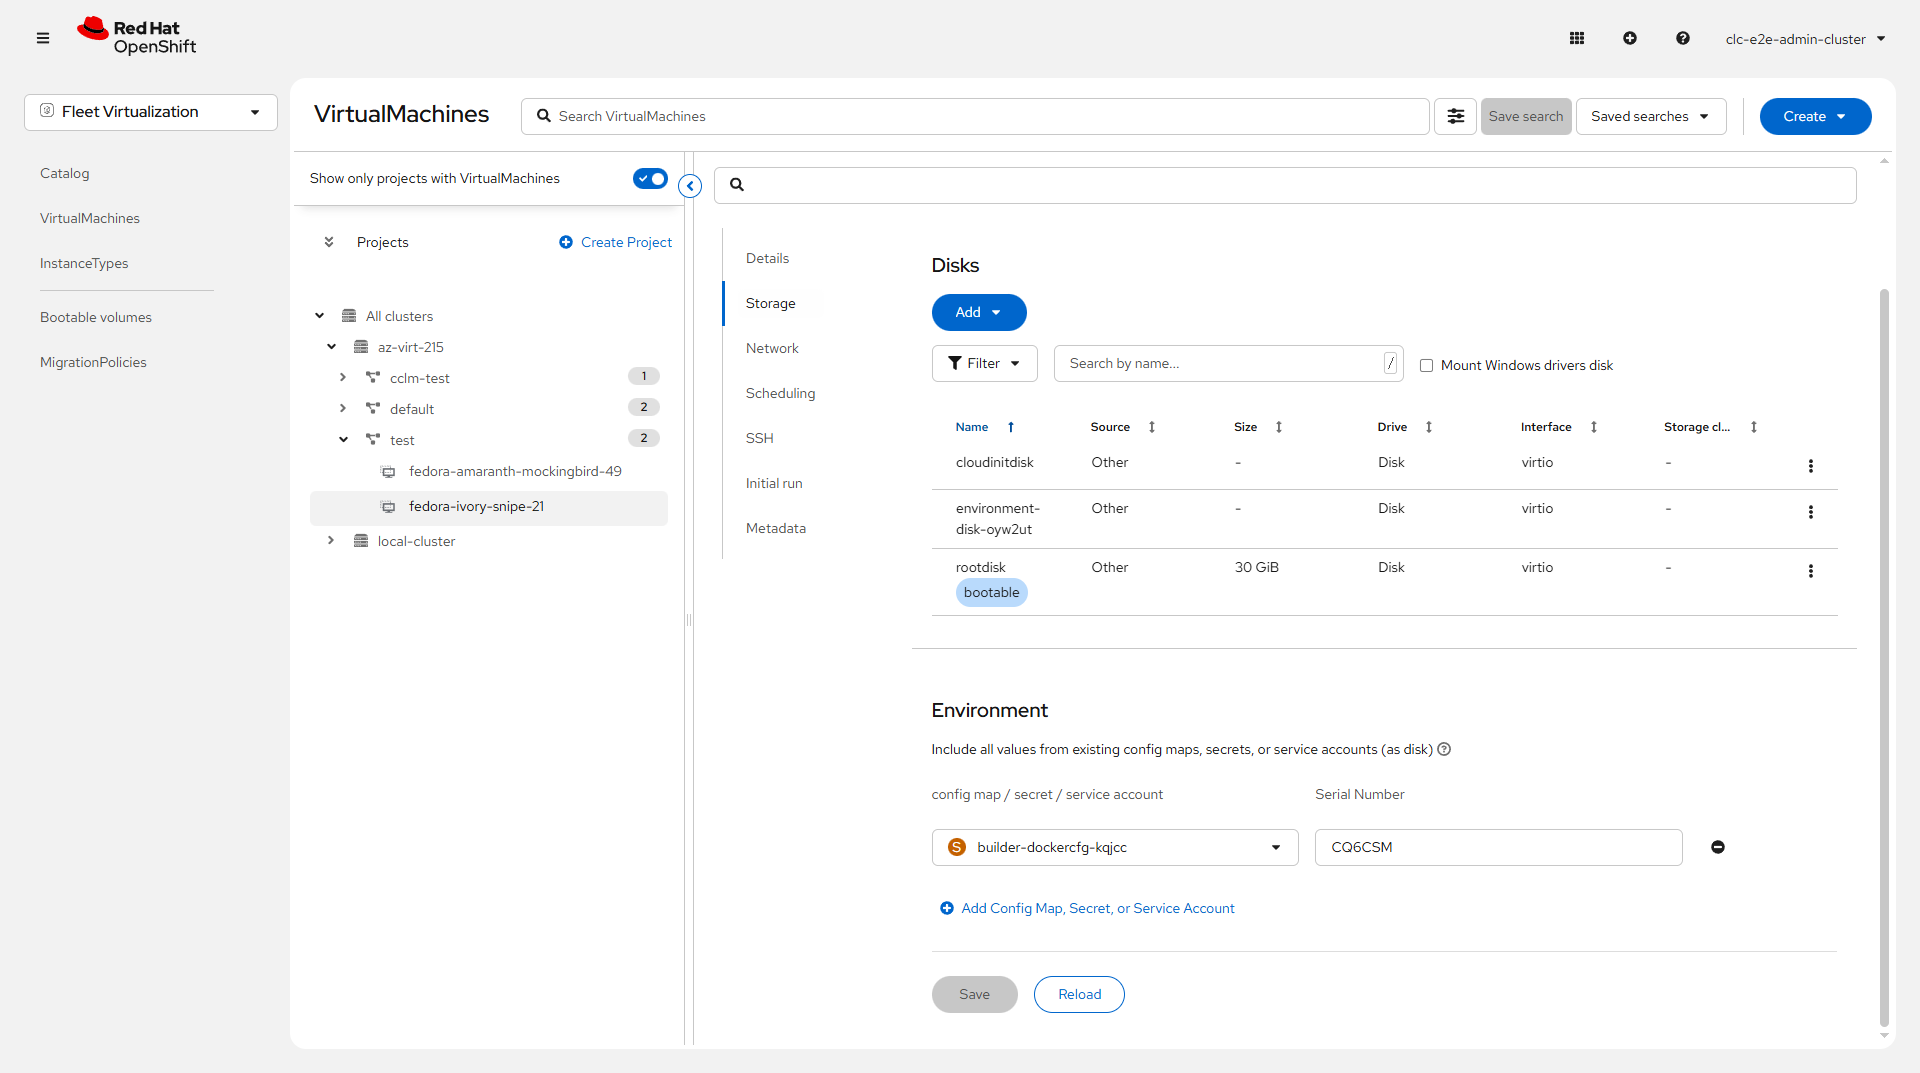Toggle Show only projects with VirtualMachines
Viewport: 1920px width, 1073px height.
(650, 178)
